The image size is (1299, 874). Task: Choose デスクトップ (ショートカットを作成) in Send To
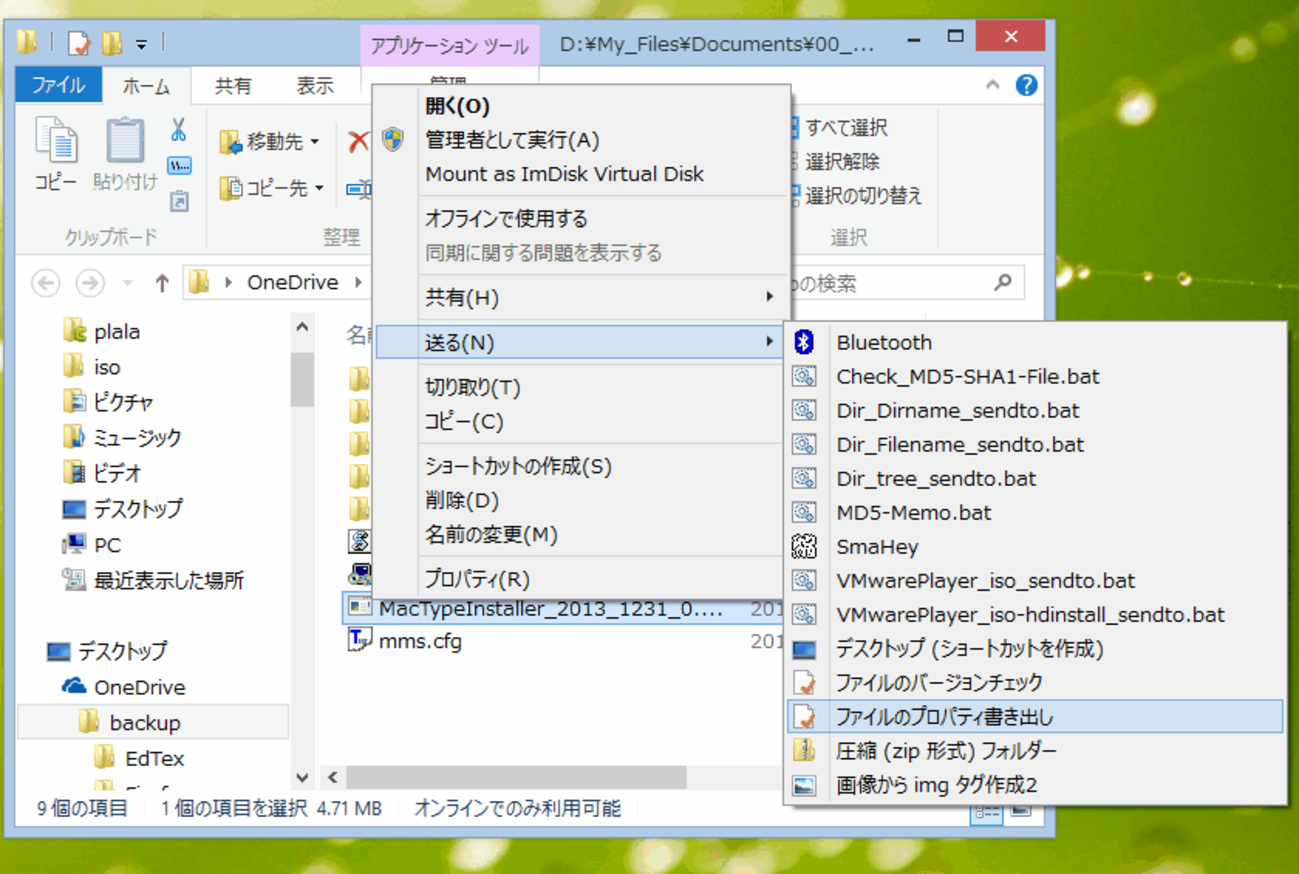tap(1035, 648)
